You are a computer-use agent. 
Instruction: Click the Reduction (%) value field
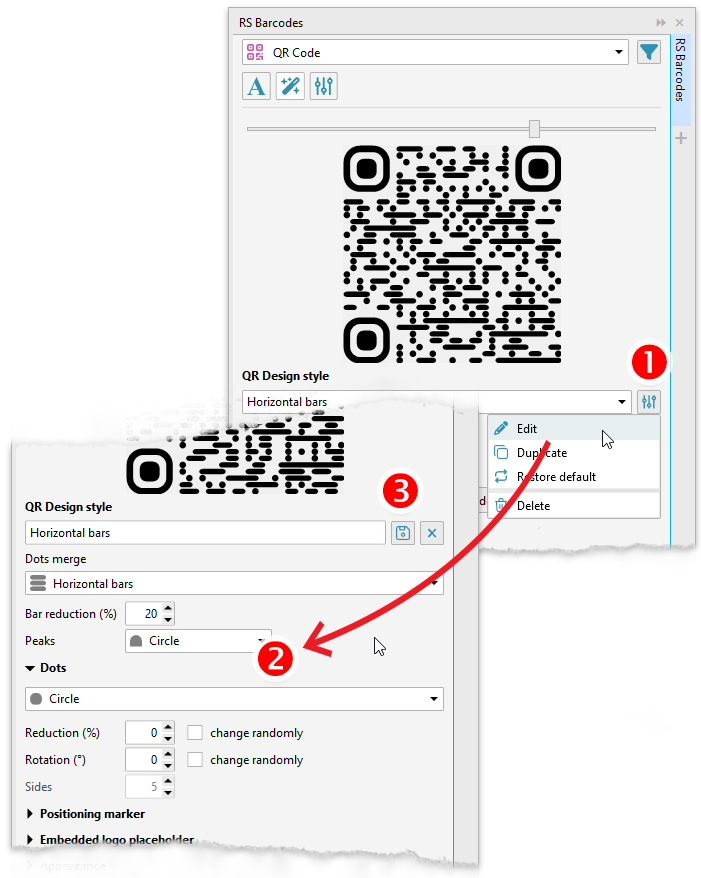tap(144, 733)
